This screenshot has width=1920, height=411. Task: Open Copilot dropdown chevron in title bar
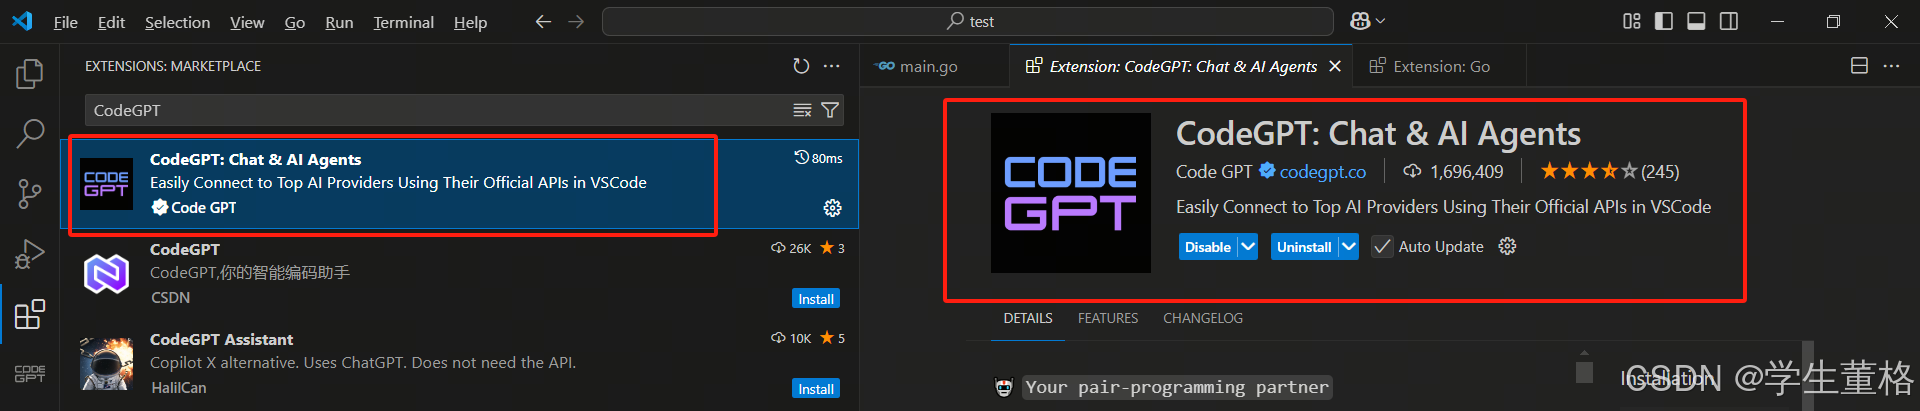(x=1381, y=21)
